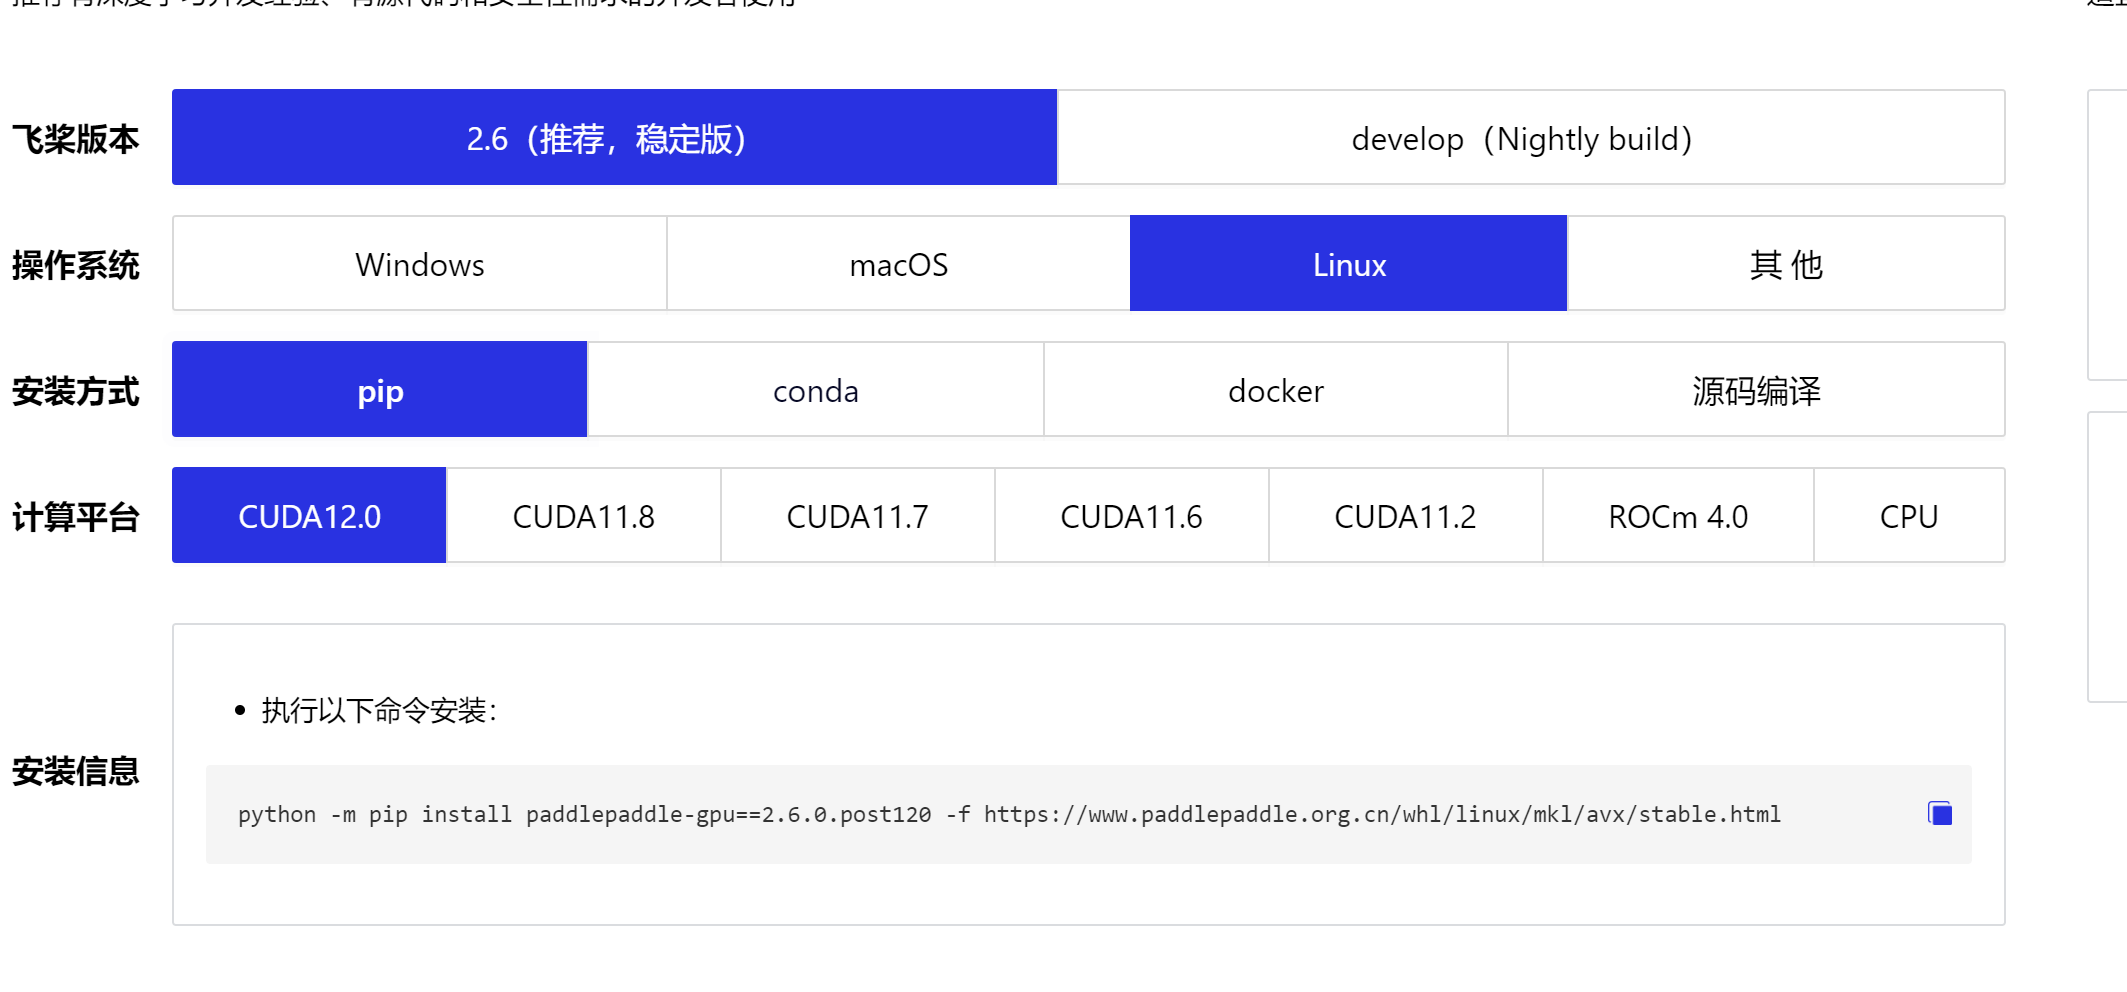Screen dimensions: 2127x992
Task: Pick CPU compute platform
Action: tap(1909, 516)
